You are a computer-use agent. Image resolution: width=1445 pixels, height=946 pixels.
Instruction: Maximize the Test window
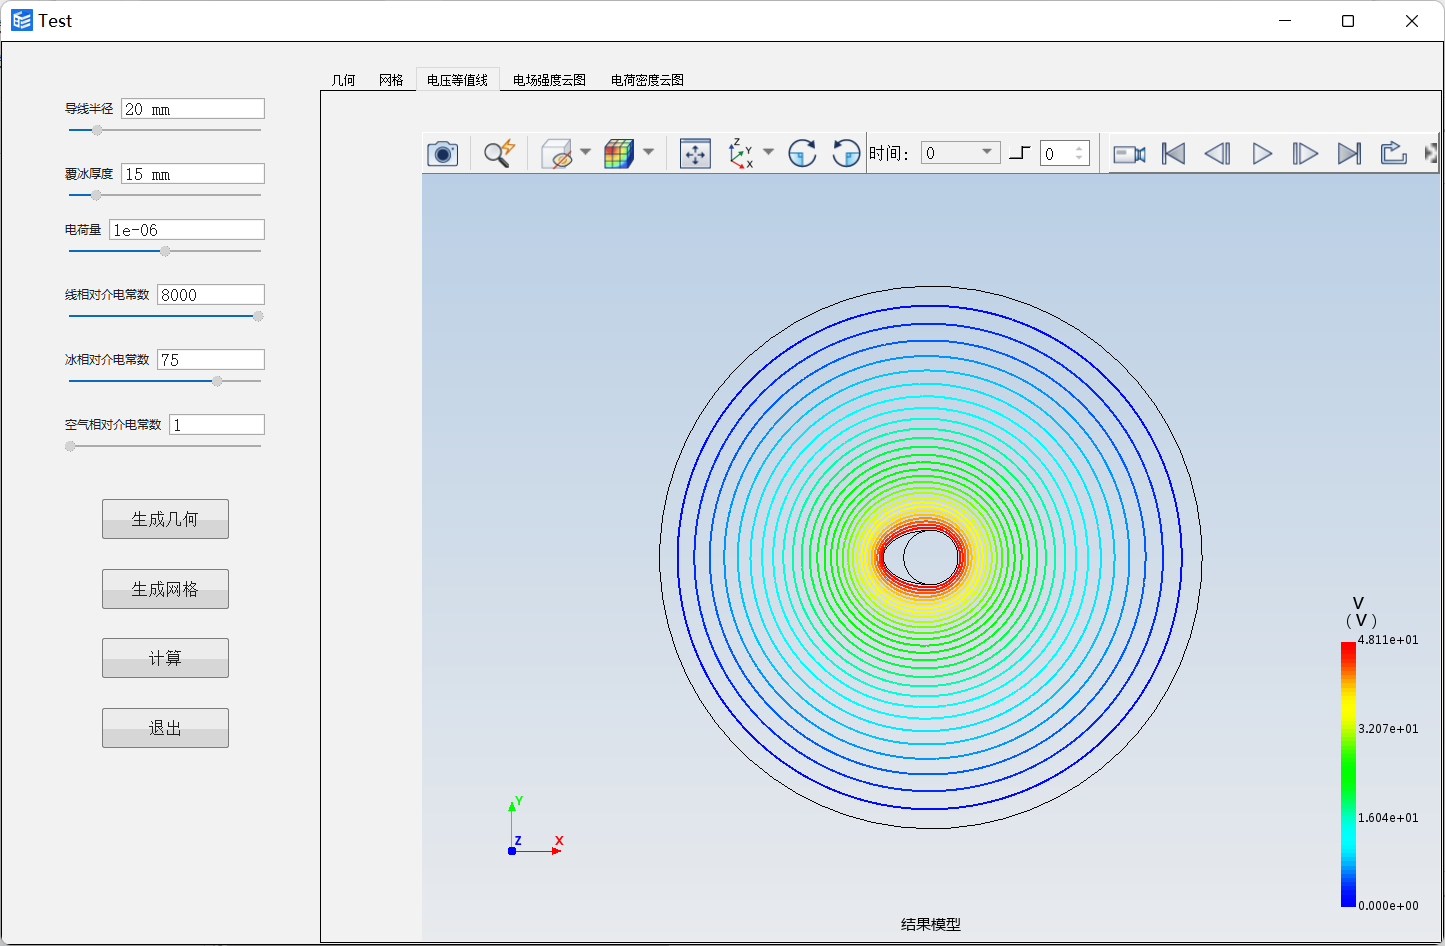[x=1348, y=21]
